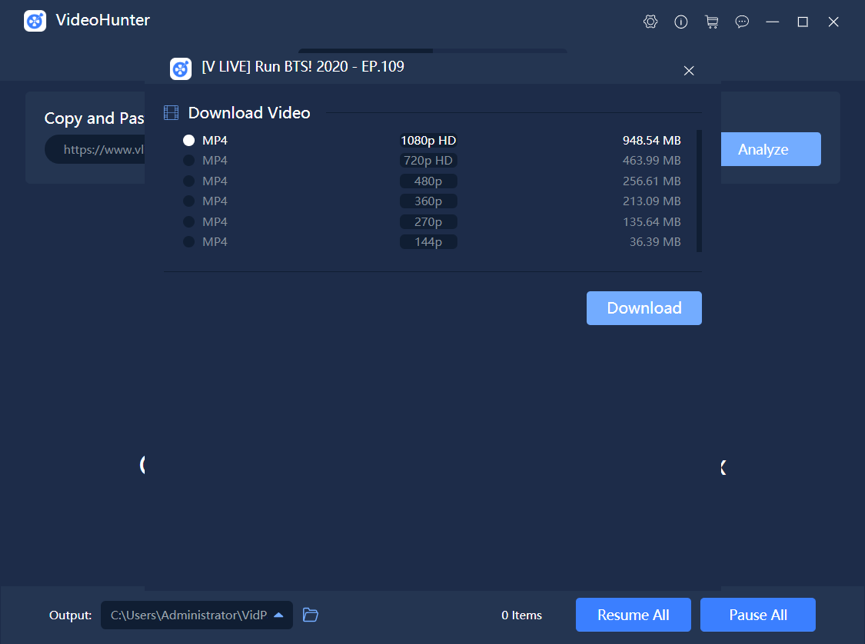Close the VideoHunter window
The height and width of the screenshot is (644, 865).
[x=833, y=22]
